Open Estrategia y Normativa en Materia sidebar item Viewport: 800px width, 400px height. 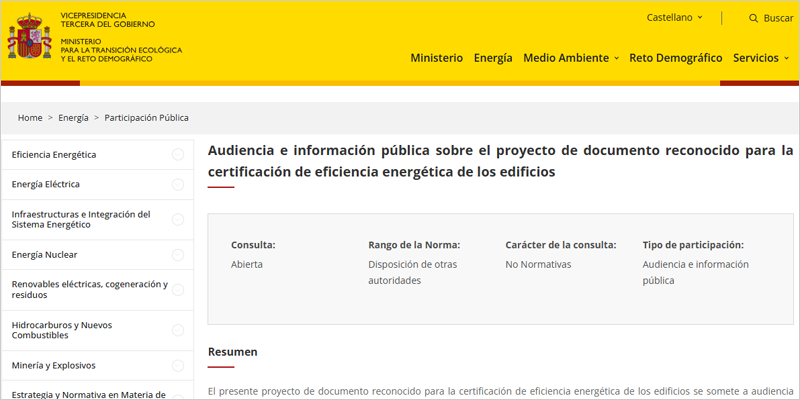click(x=89, y=394)
